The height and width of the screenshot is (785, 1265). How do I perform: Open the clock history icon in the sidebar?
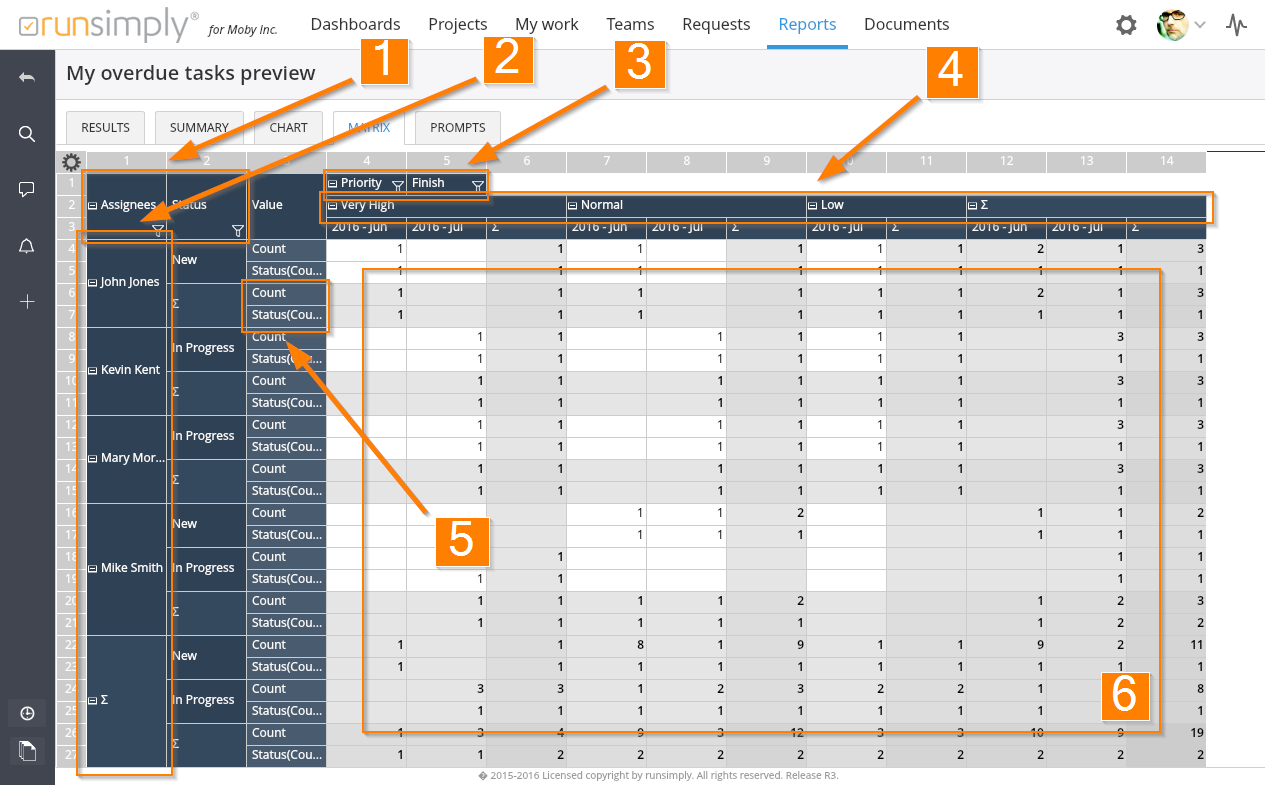click(x=27, y=713)
